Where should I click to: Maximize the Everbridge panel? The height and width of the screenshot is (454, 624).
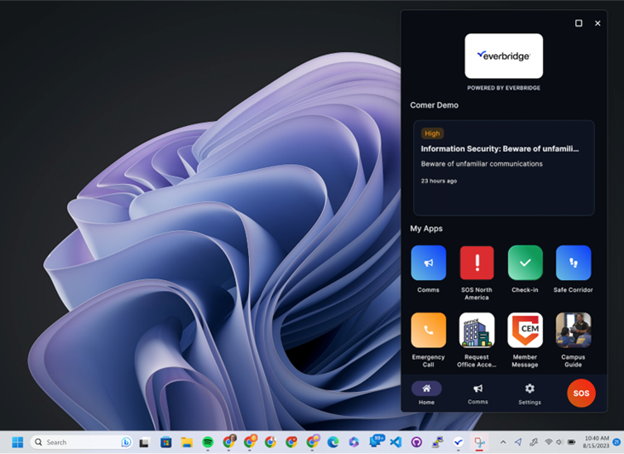(579, 23)
